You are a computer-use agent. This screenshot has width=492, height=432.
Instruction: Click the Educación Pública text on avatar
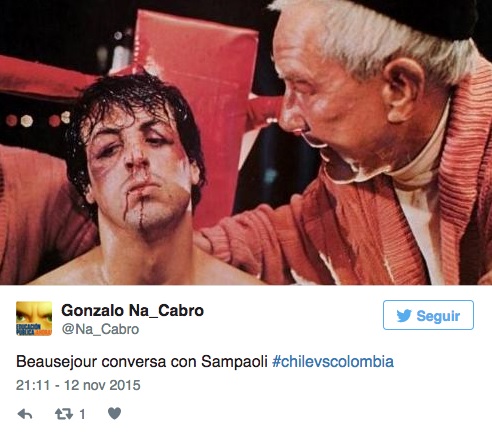29,329
